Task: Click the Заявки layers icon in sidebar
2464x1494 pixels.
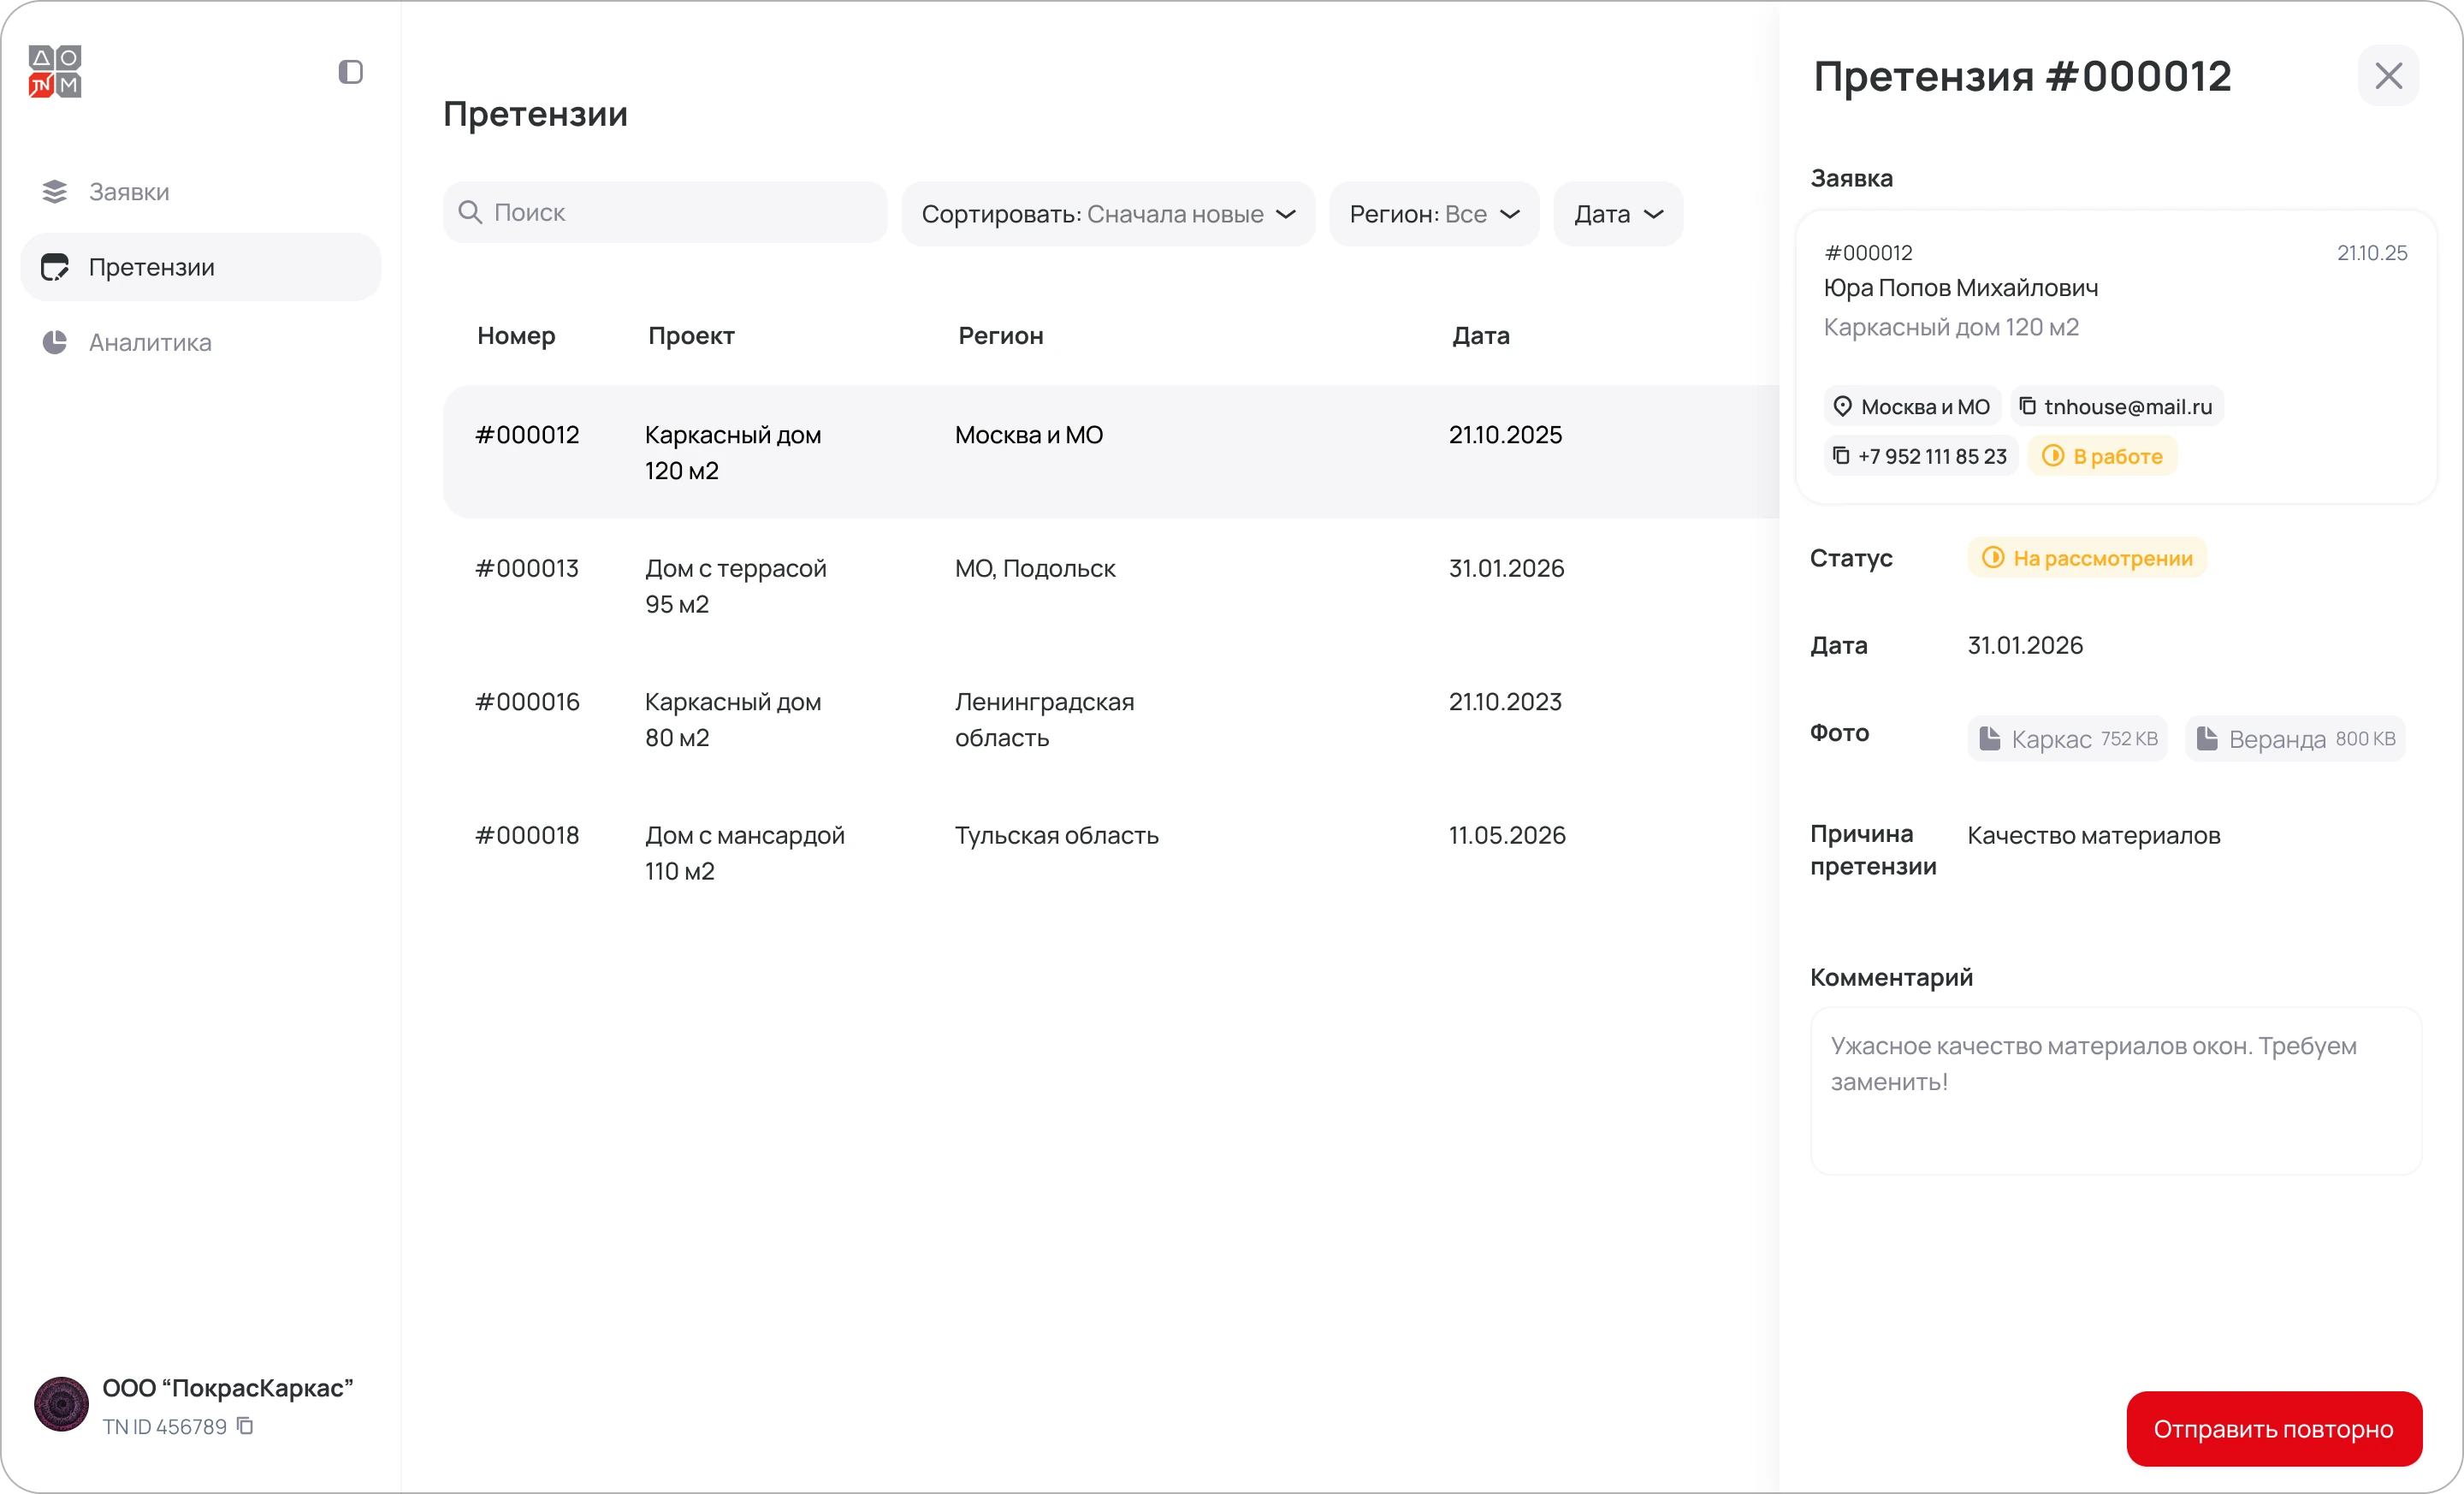Action: (55, 191)
